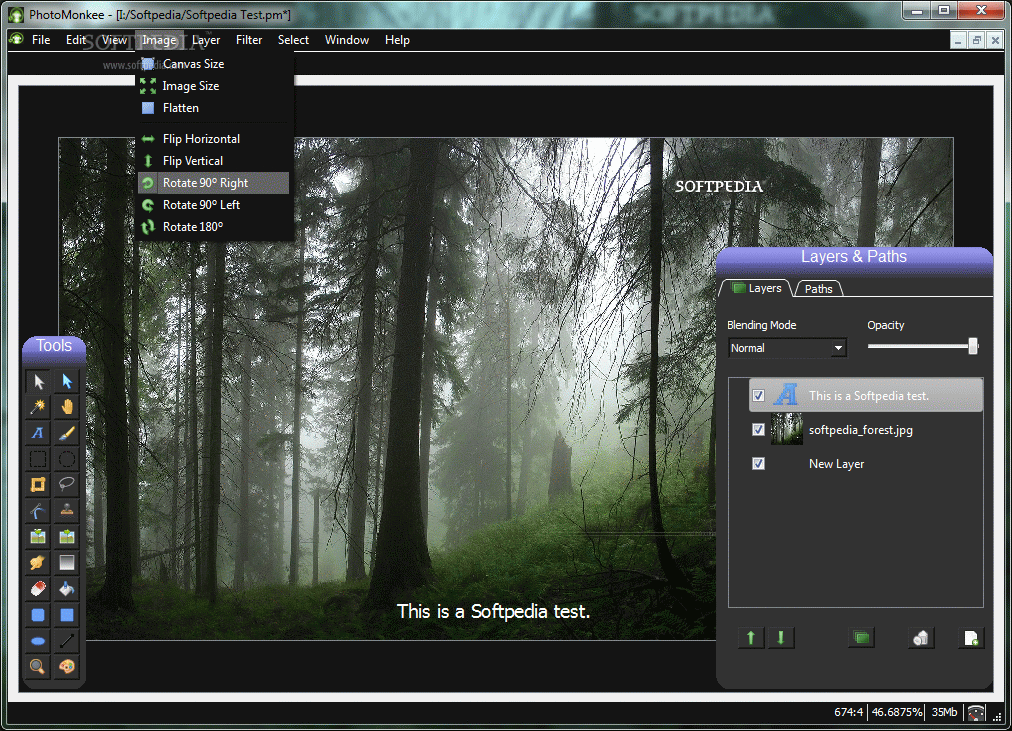Switch to the Layers tab
Viewport: 1012px width, 731px height.
pos(757,288)
